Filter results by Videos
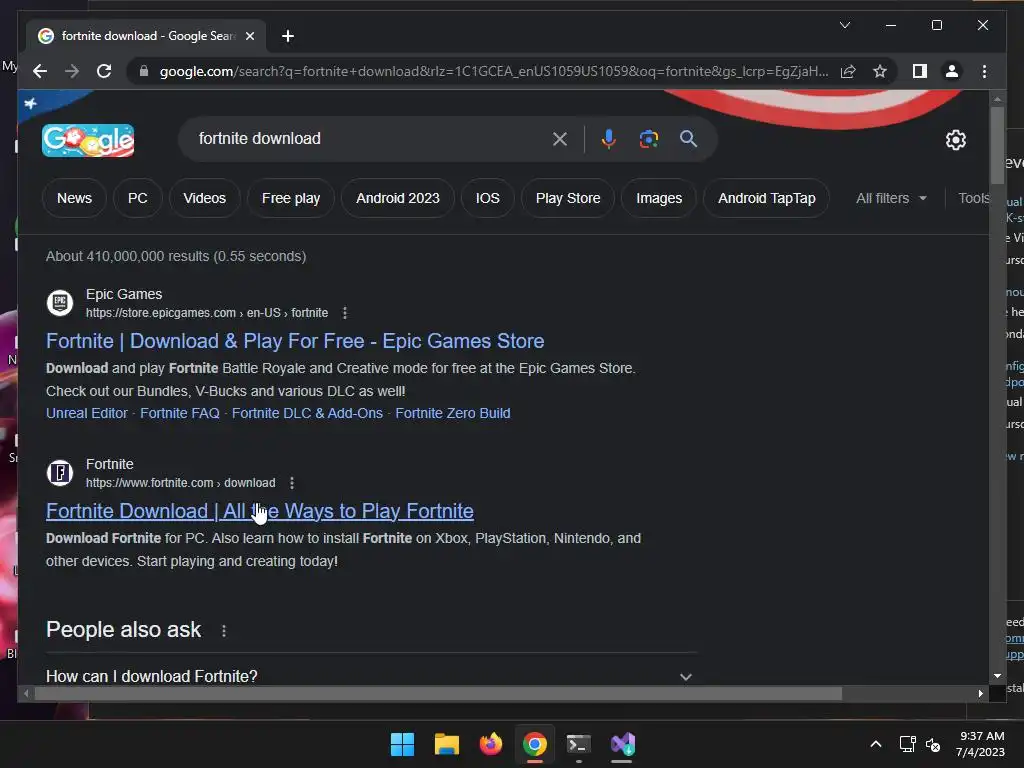 (x=204, y=198)
